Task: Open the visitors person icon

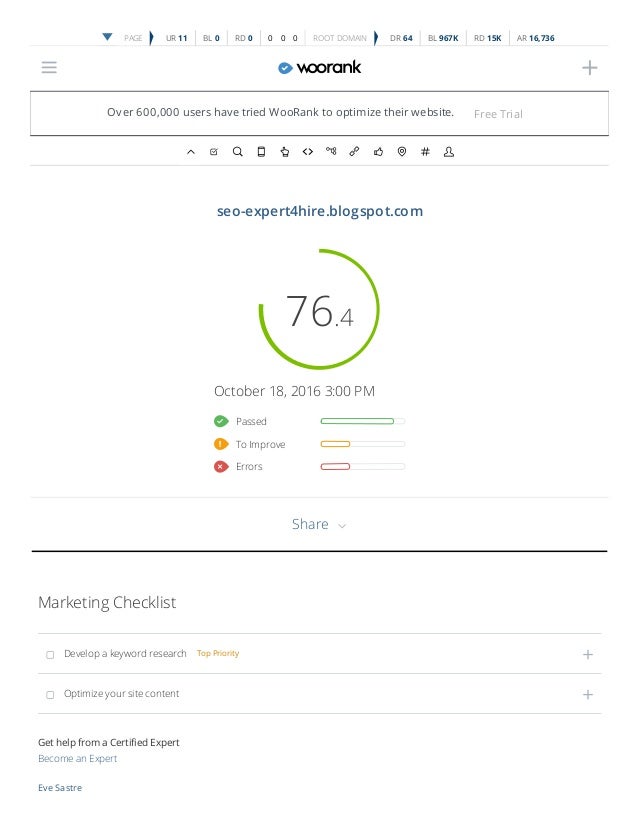Action: pos(449,152)
